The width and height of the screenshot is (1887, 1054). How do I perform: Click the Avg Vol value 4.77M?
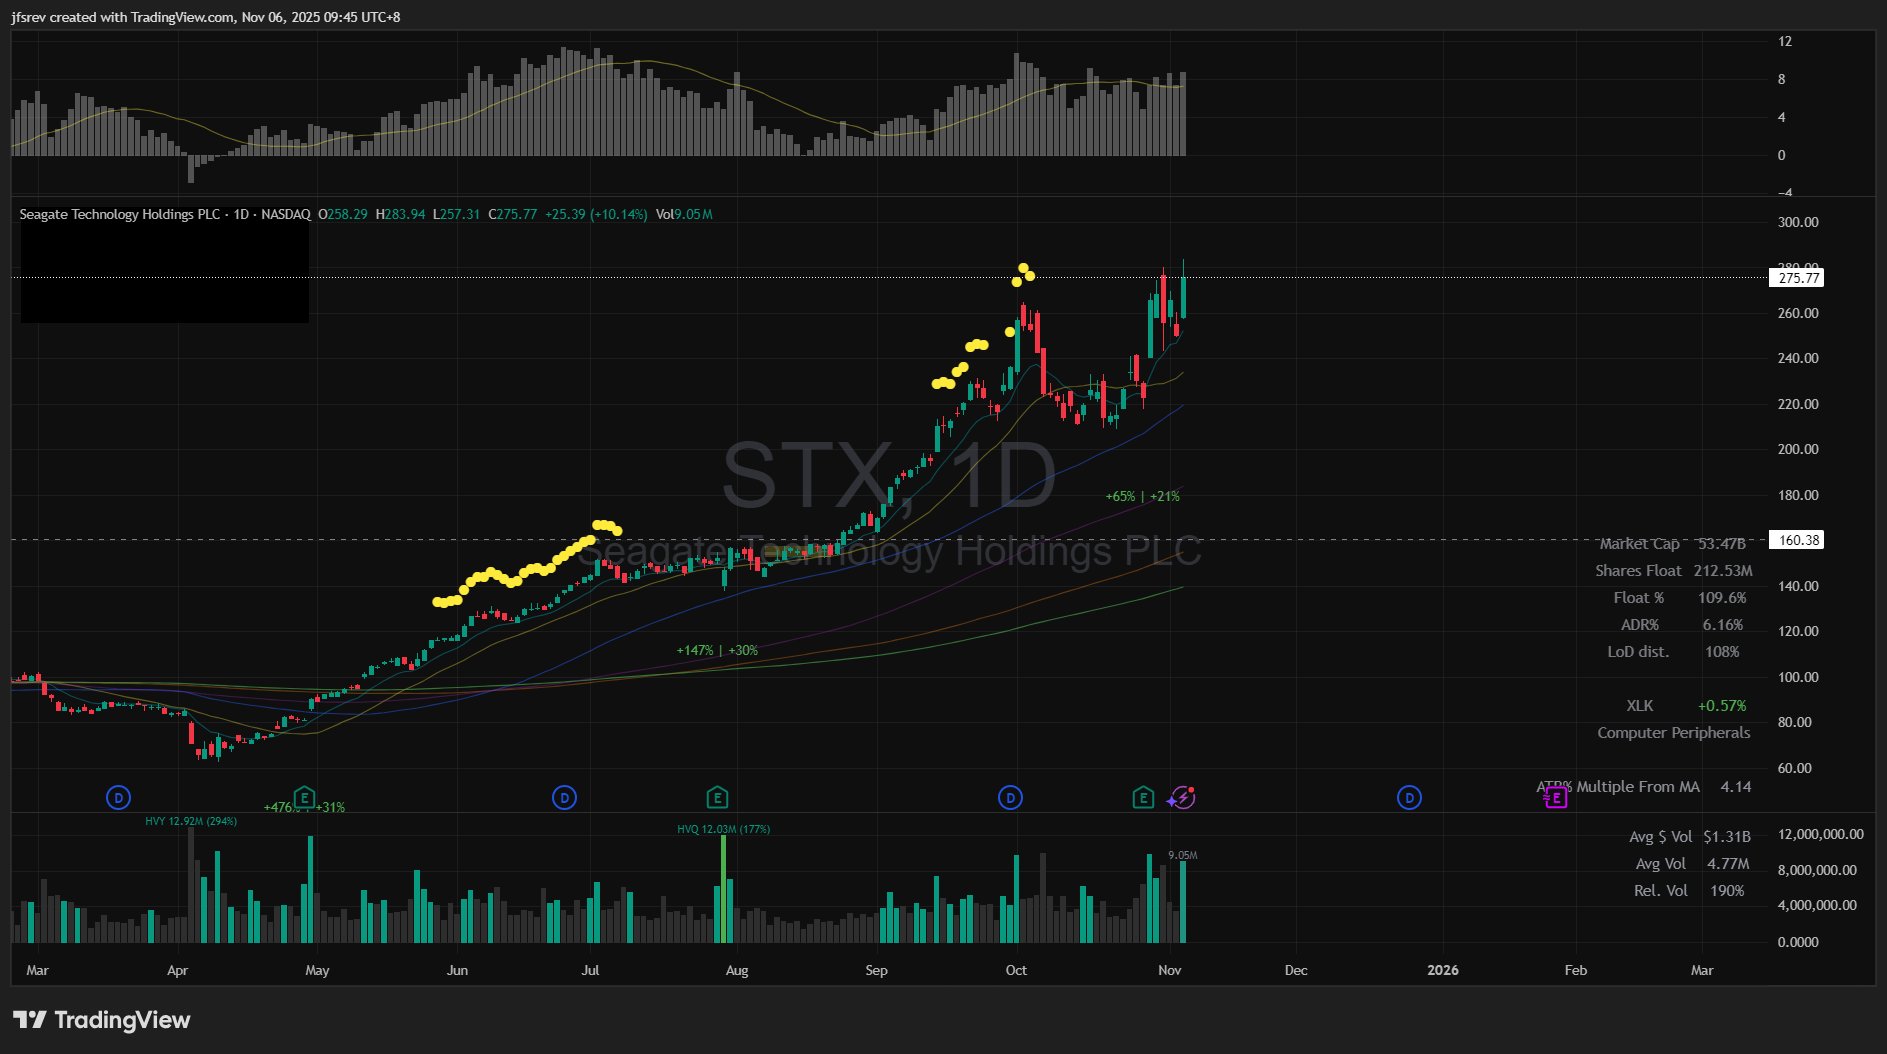pos(1728,864)
